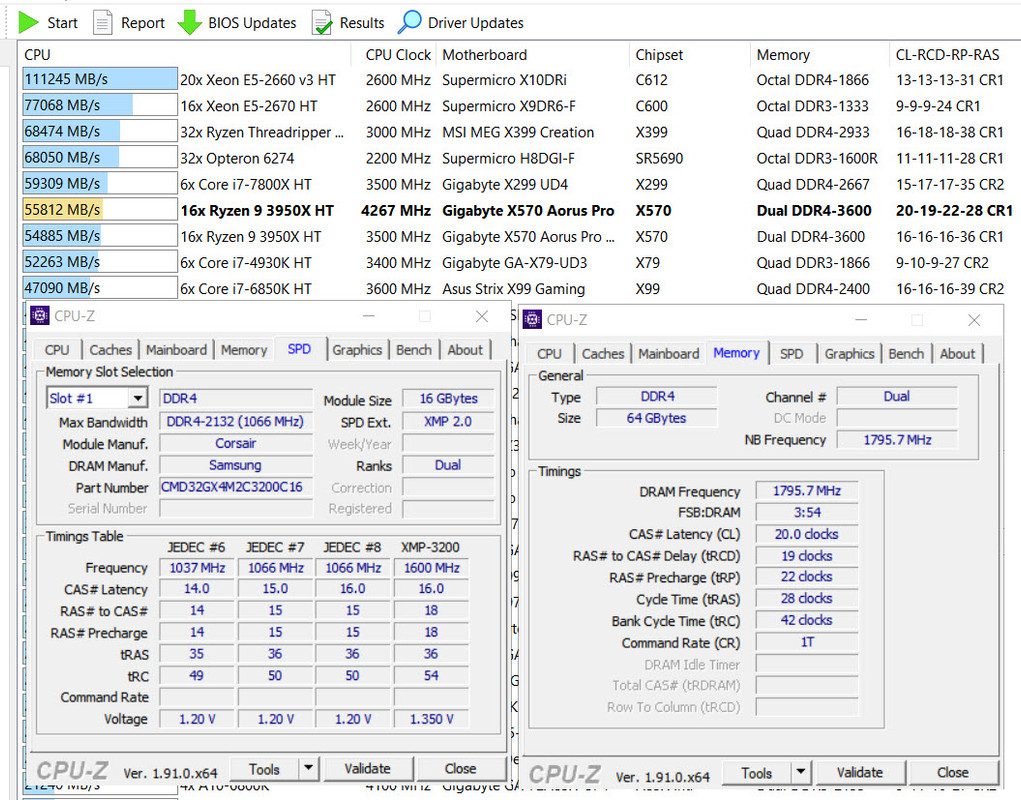Open the SPD tab in the right CPU-Z window
This screenshot has width=1021, height=800.
[x=791, y=354]
